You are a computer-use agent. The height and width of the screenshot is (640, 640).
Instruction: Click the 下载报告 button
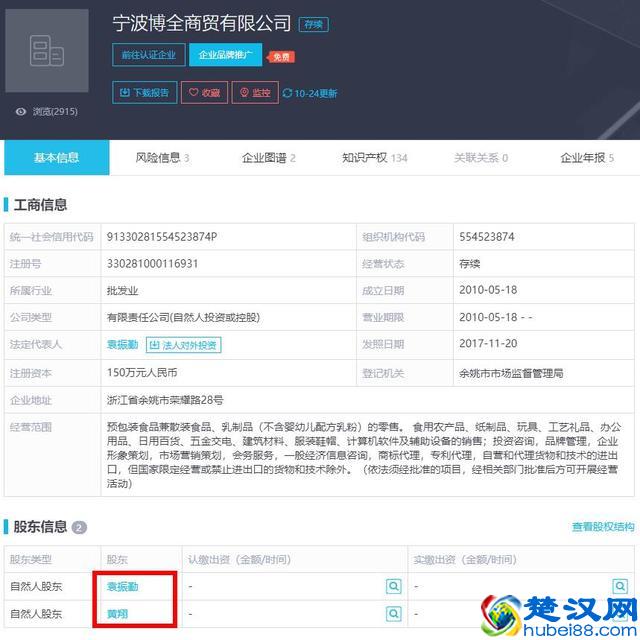[144, 92]
